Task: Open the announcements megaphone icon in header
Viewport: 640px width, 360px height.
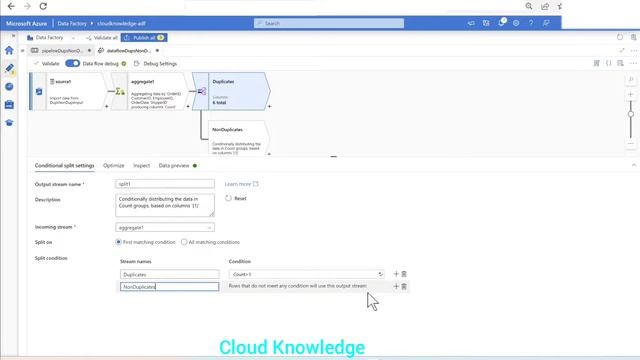Action: pos(471,23)
